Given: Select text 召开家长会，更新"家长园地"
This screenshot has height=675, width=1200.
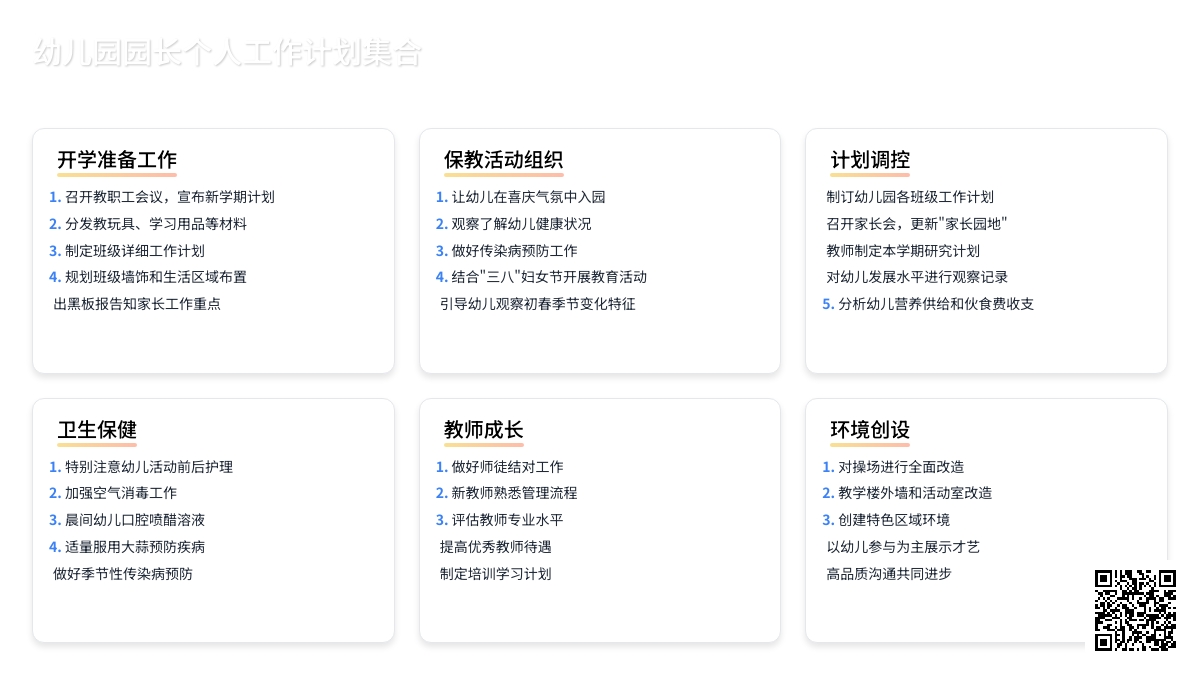Looking at the screenshot, I should [916, 224].
